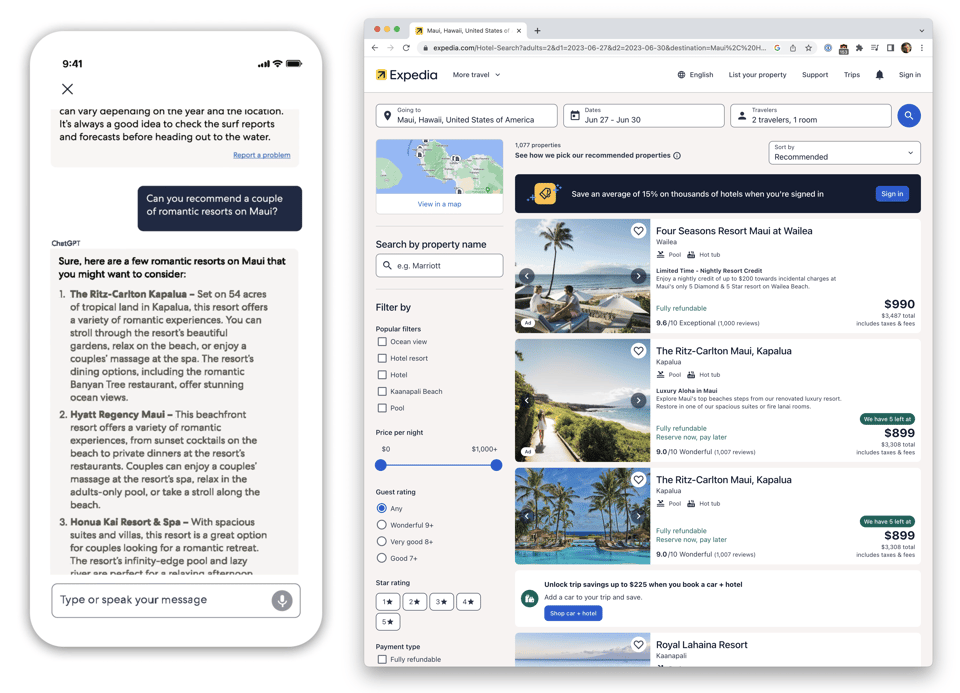
Task: Show next photo of Four Seasons Resort
Action: (638, 276)
